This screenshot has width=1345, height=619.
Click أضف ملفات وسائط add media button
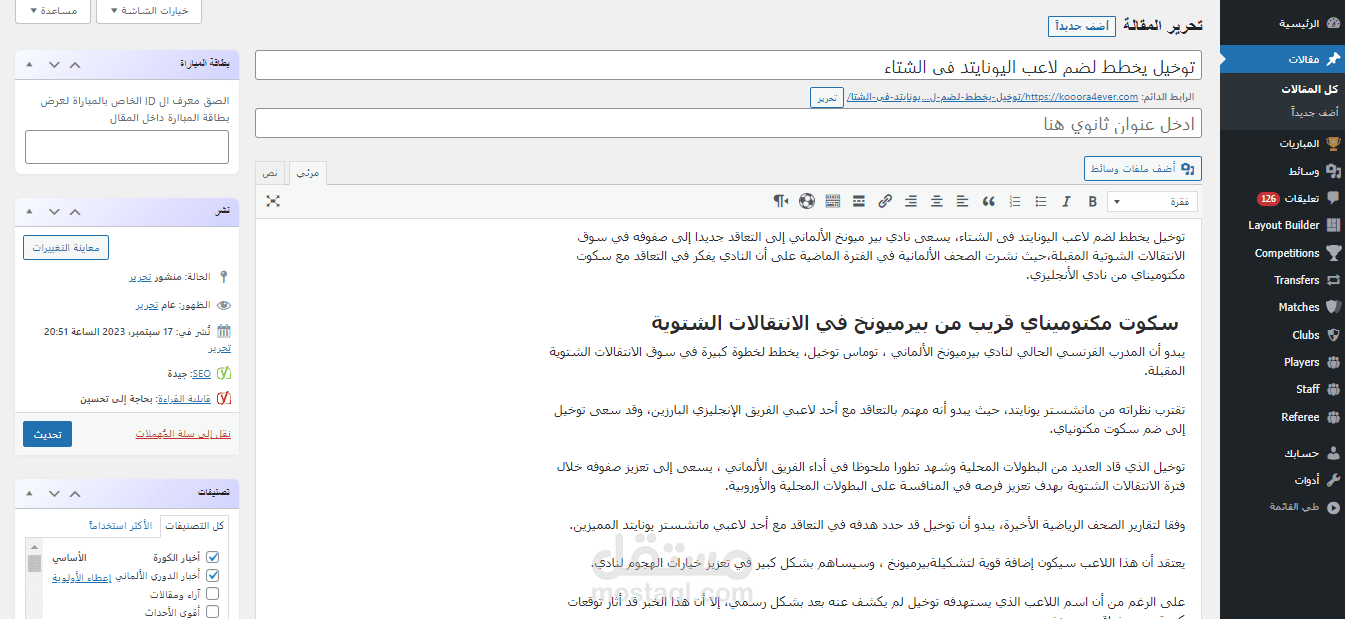click(x=1143, y=169)
